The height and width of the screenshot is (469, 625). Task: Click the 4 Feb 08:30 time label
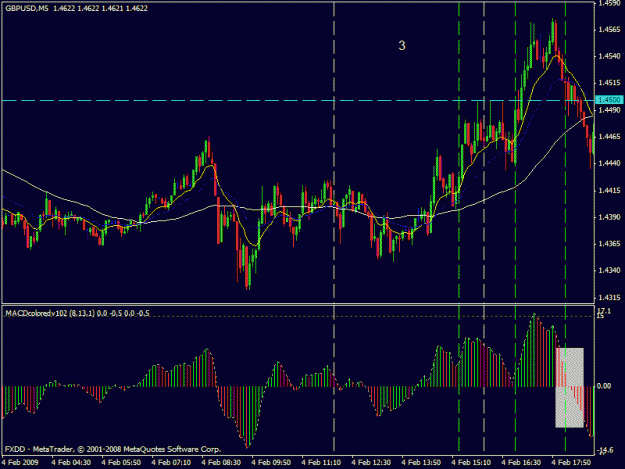click(221, 463)
